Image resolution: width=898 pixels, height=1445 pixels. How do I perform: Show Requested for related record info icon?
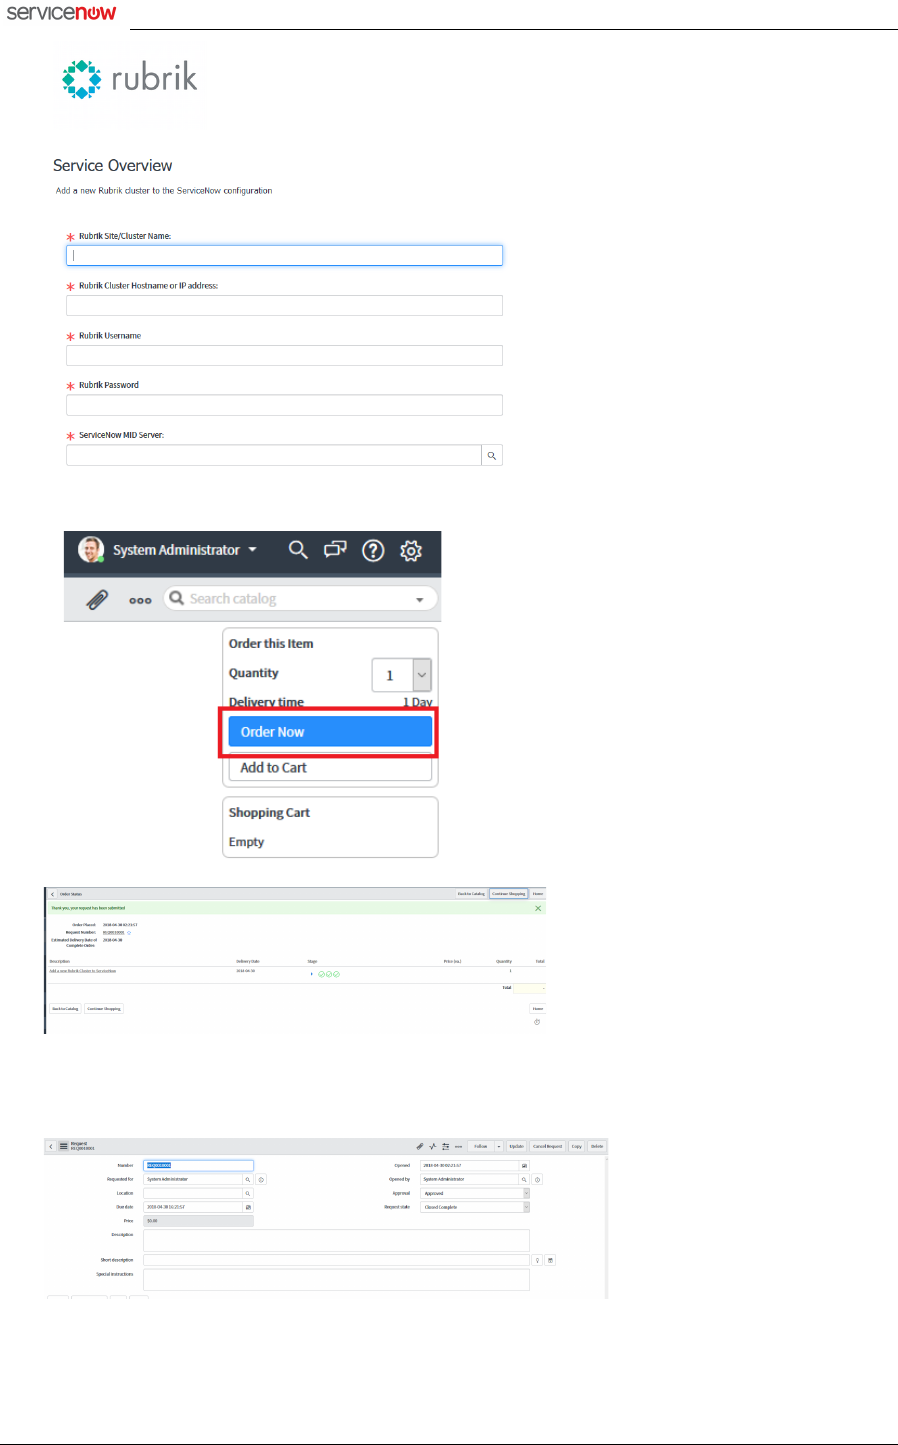click(x=261, y=1180)
